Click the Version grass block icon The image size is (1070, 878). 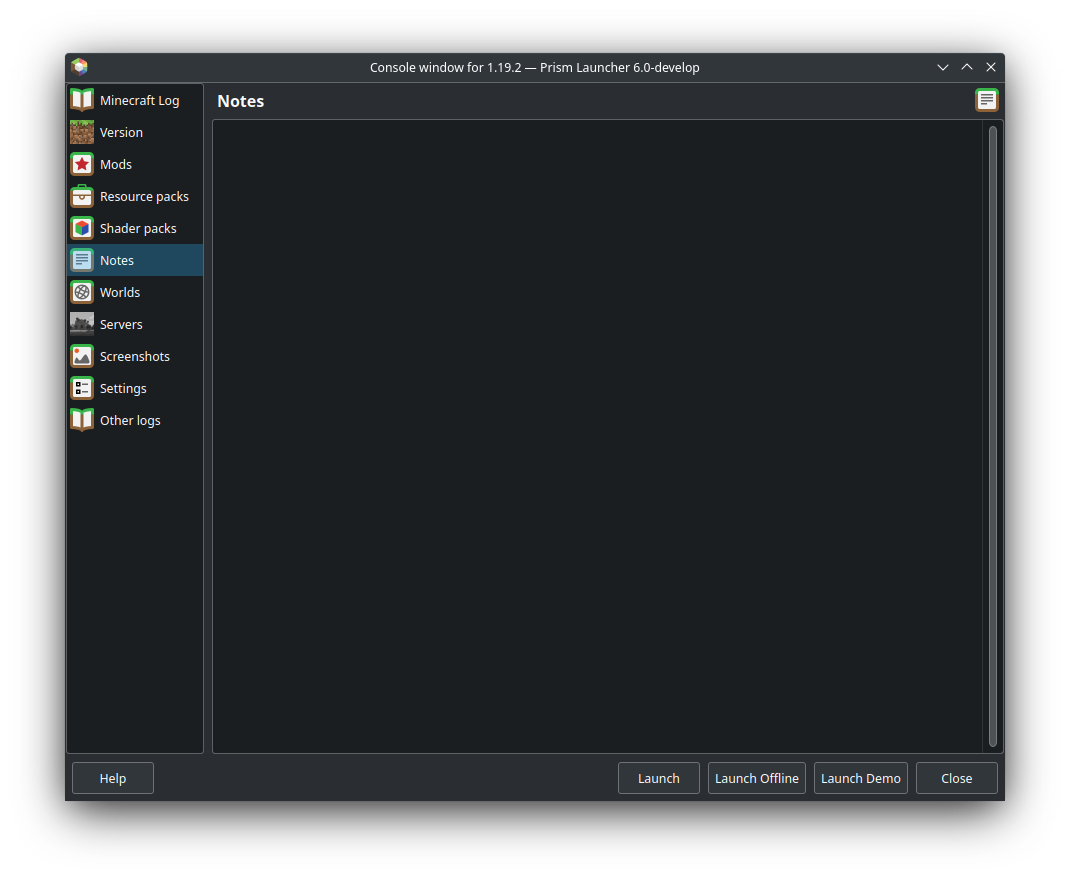pyautogui.click(x=82, y=132)
